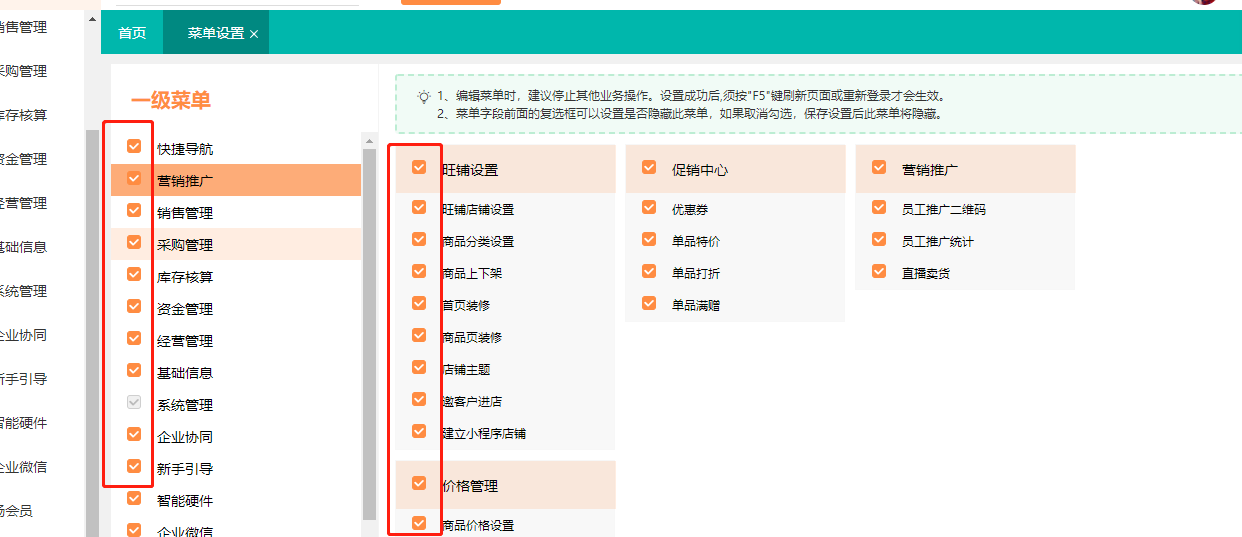Uncheck the 优惠券 checkbox
The height and width of the screenshot is (537, 1242).
[x=649, y=208]
